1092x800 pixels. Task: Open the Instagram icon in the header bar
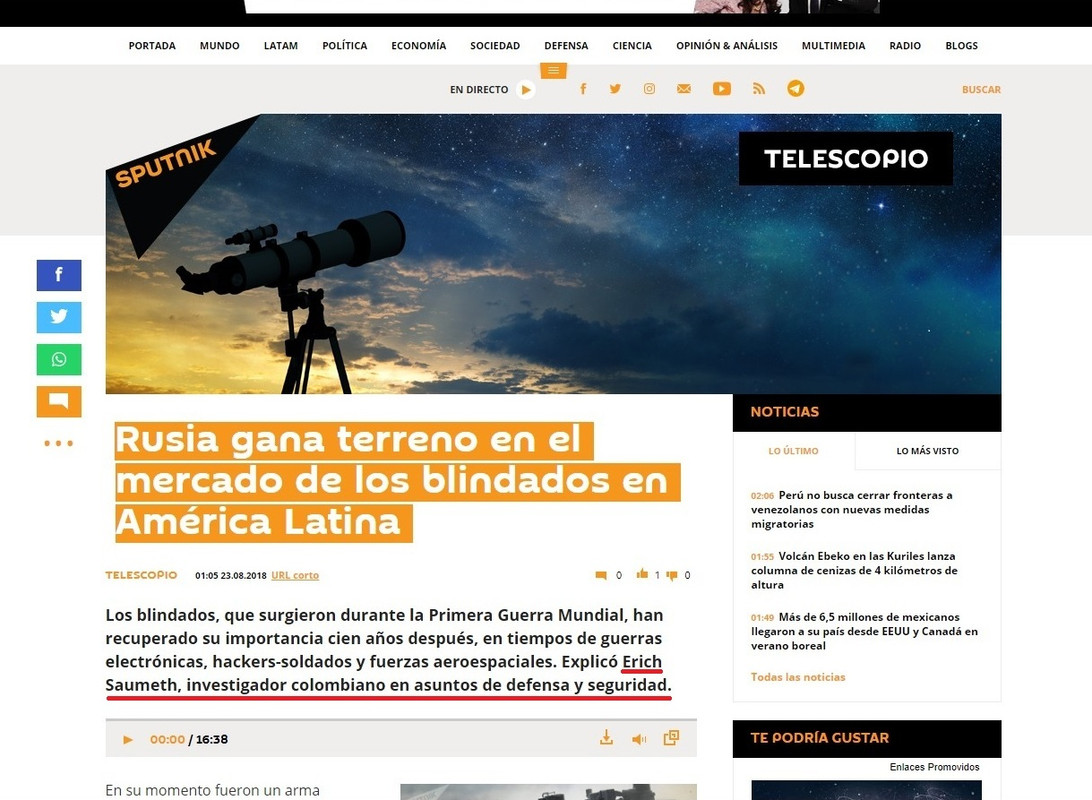click(x=649, y=88)
